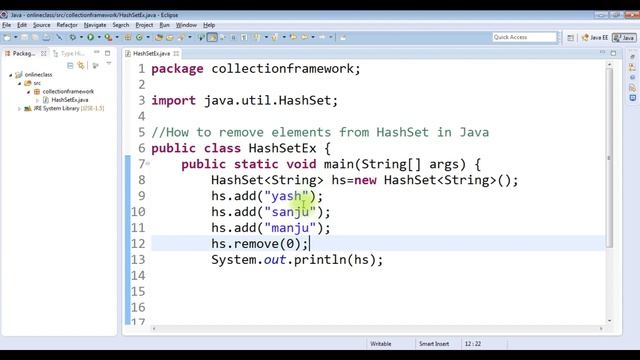Image resolution: width=640 pixels, height=360 pixels.
Task: Toggle Show Whitespace Characters icon
Action: (244, 38)
